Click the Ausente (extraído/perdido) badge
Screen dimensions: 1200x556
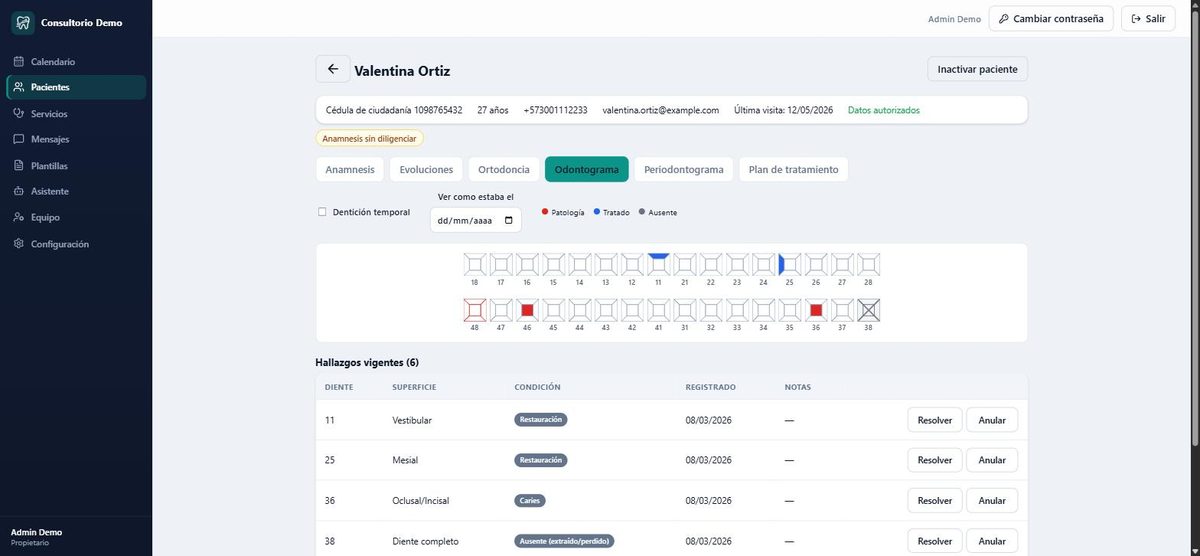point(564,541)
